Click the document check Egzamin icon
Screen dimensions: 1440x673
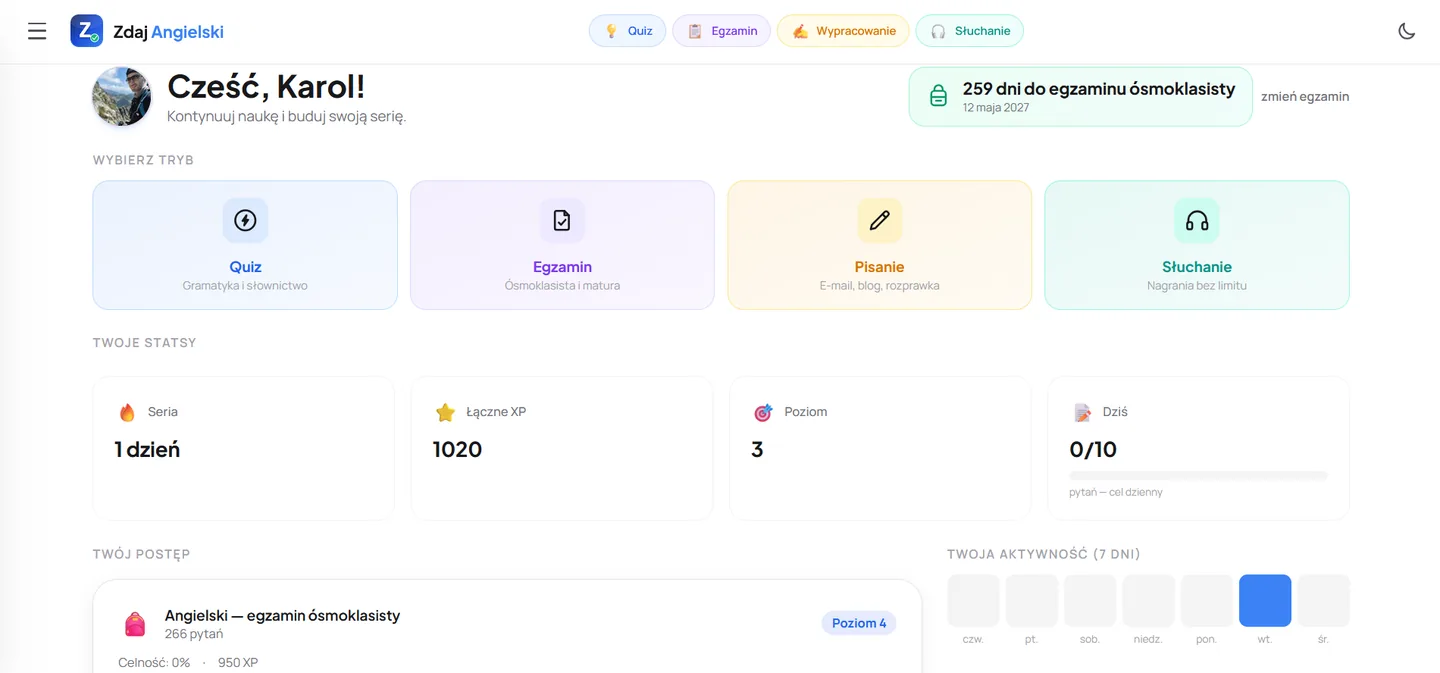point(562,221)
